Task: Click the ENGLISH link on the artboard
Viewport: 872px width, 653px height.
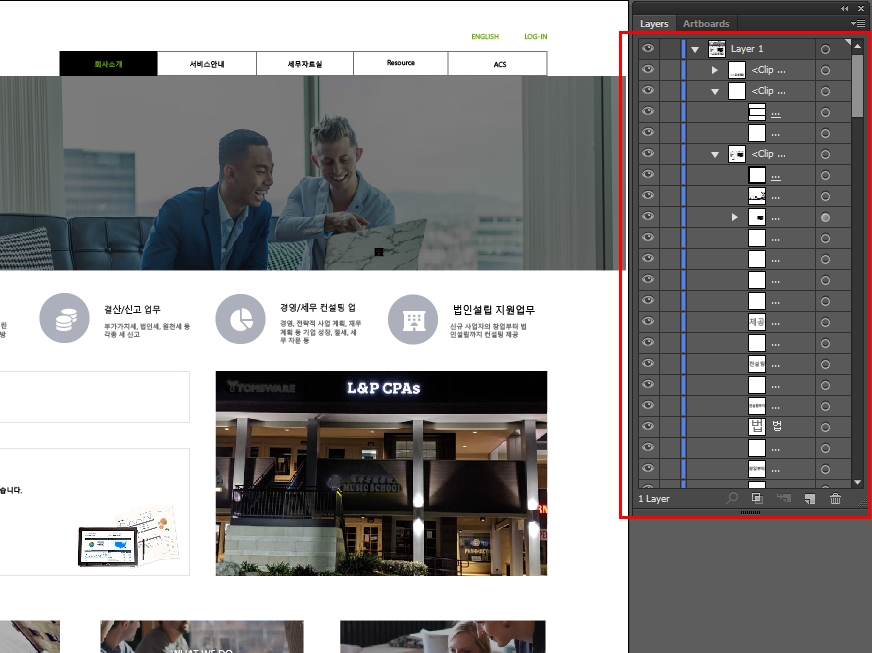Action: click(x=485, y=36)
